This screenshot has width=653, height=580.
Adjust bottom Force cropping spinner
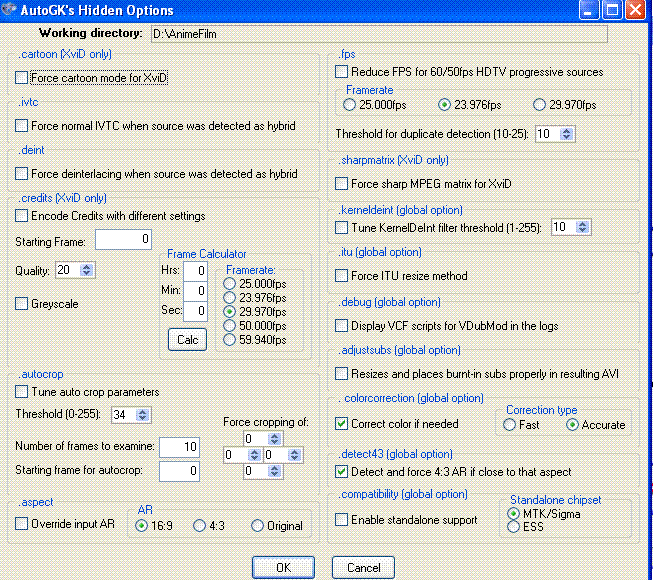(274, 471)
